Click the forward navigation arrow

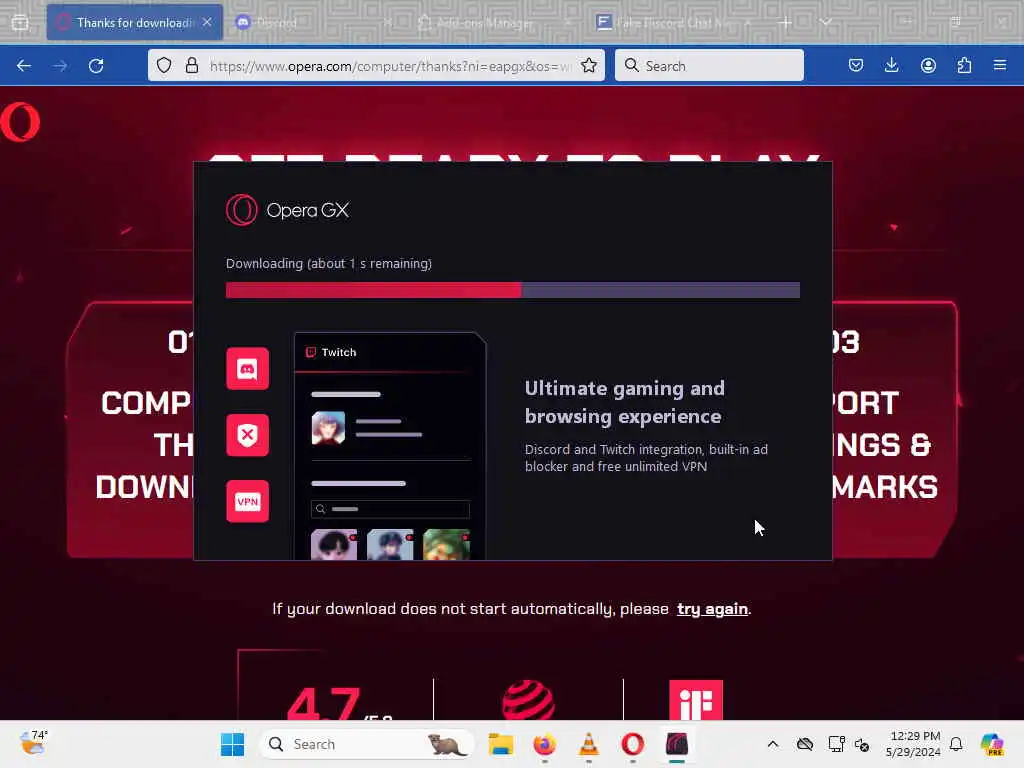60,66
